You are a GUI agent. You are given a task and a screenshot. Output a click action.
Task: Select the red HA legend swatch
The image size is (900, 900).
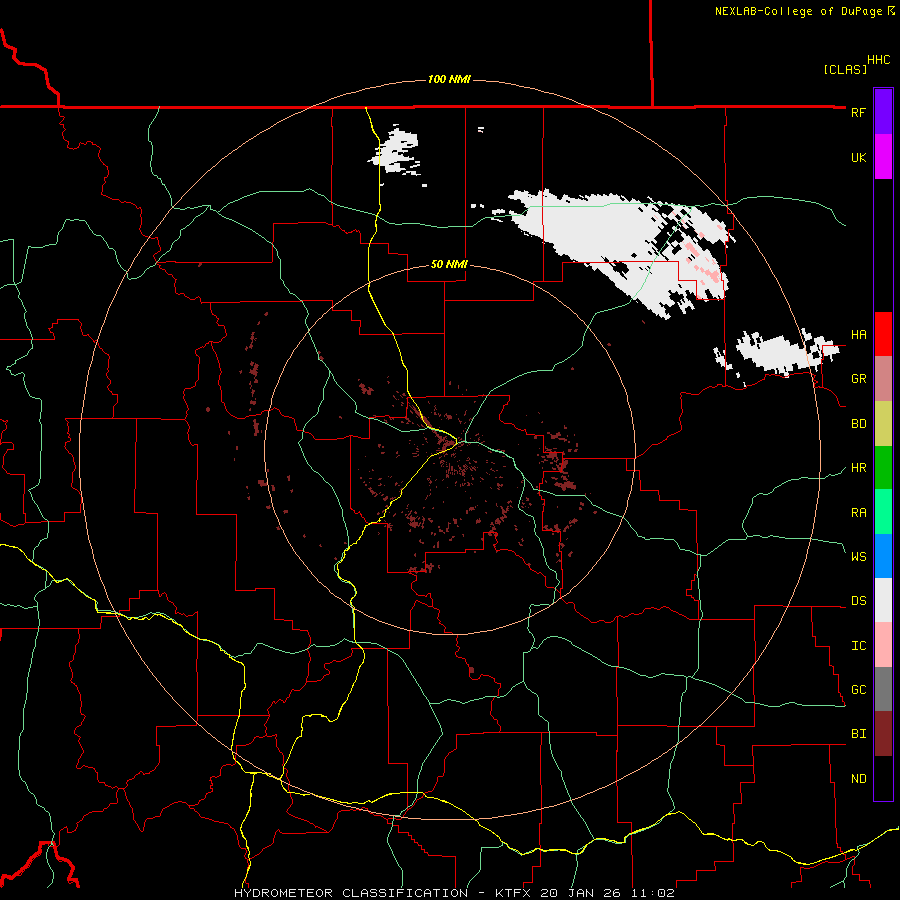tap(883, 334)
